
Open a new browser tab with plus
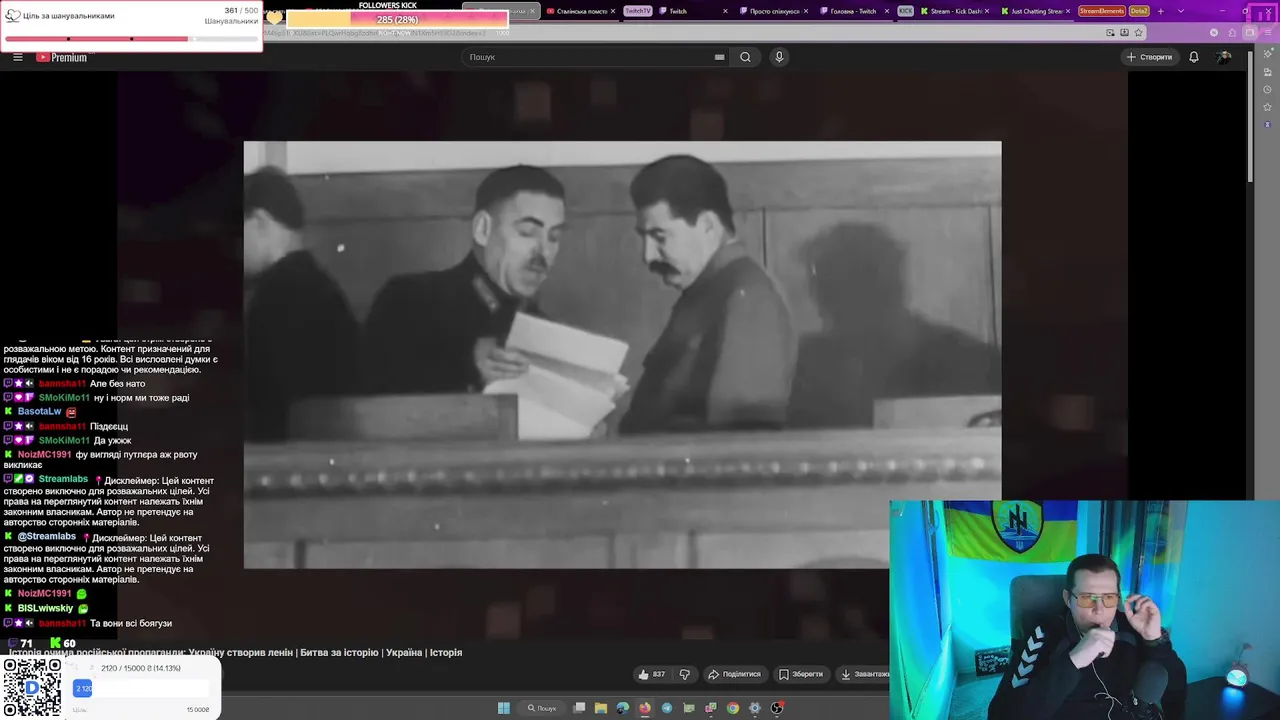tap(1160, 11)
